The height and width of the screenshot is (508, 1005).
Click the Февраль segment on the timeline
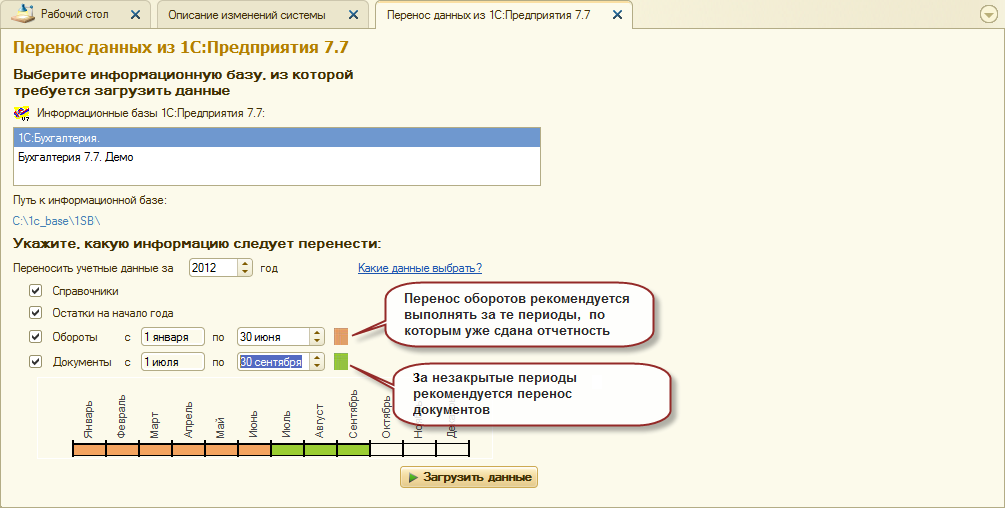[x=122, y=448]
